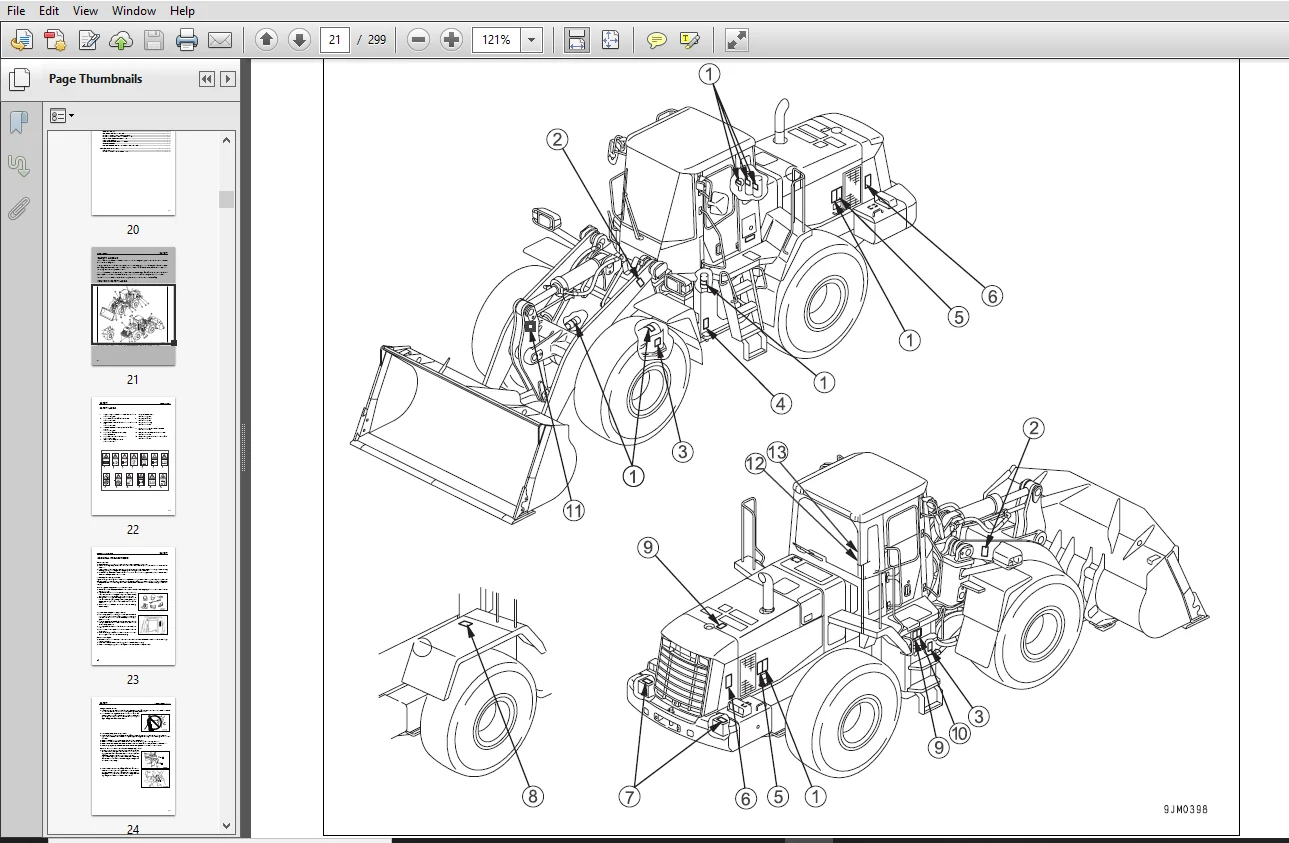This screenshot has width=1289, height=843.
Task: Click the fit width scrolling icon
Action: coord(577,40)
